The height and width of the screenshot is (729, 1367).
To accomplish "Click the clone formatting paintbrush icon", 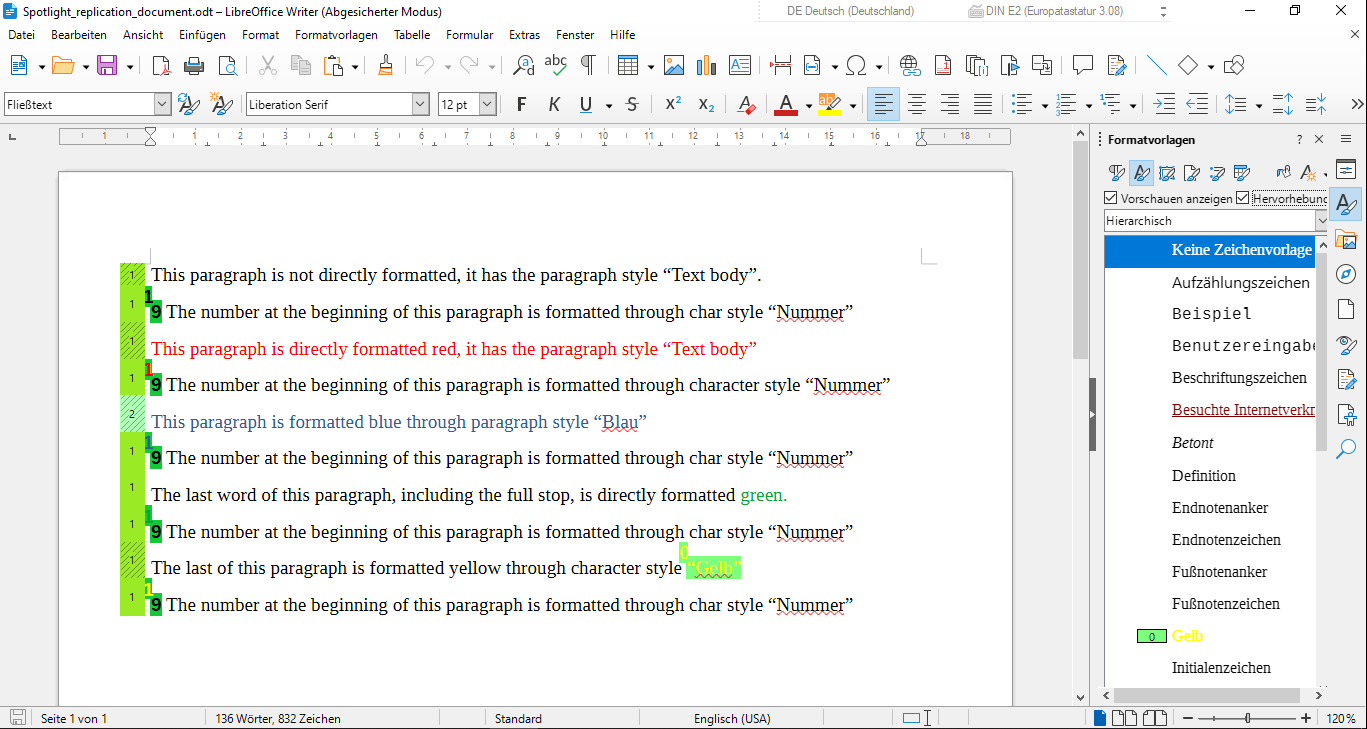I will coord(385,66).
